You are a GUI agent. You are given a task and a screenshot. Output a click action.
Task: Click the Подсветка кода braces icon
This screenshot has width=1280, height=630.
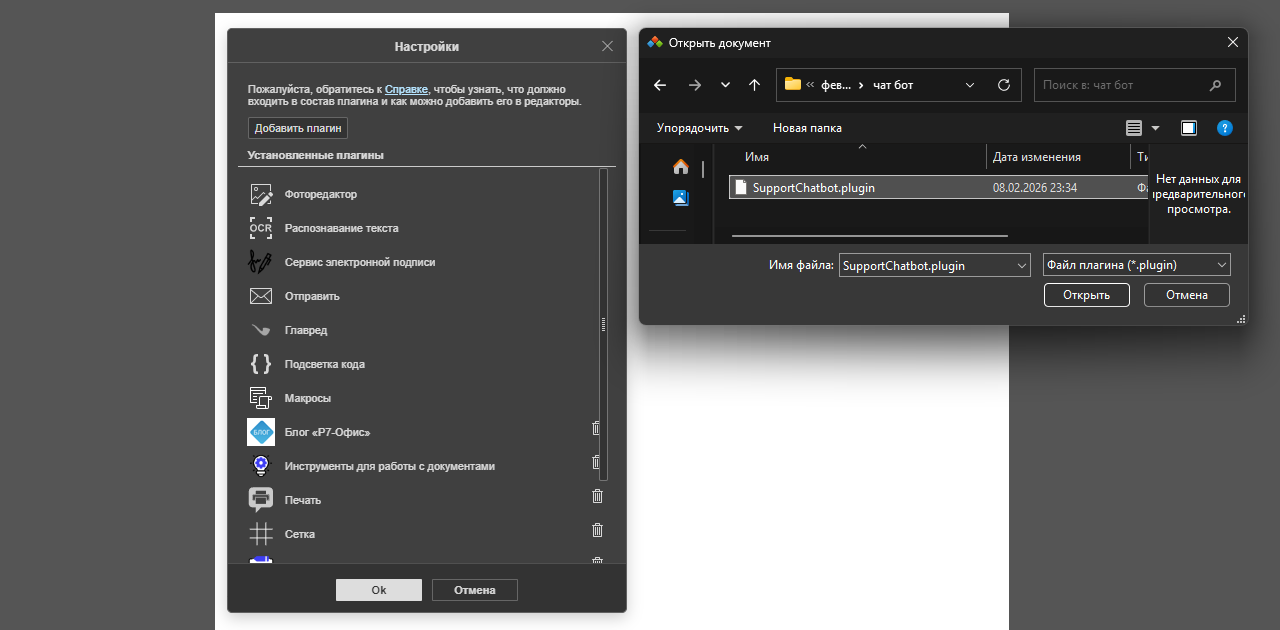click(261, 364)
